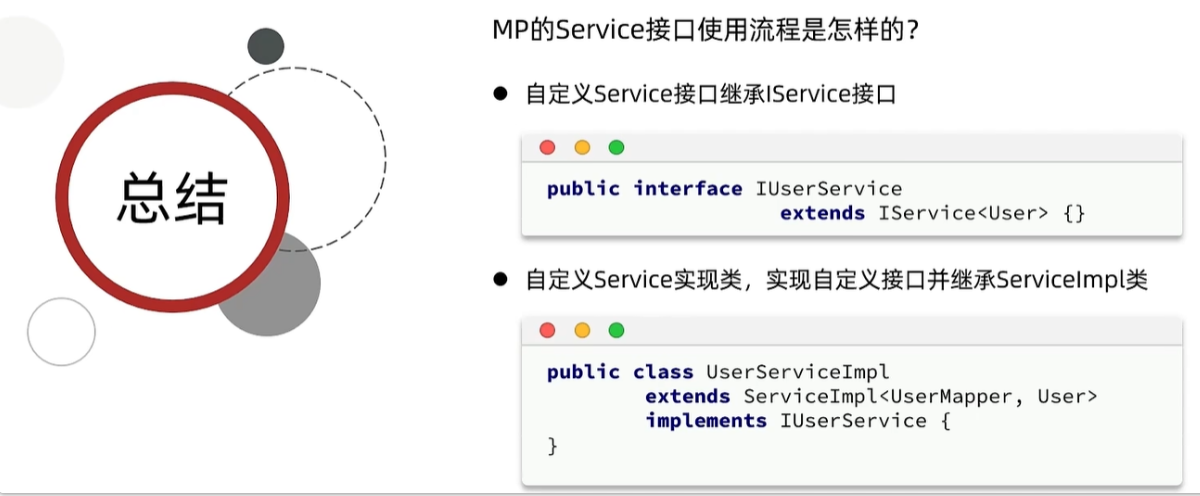Click the red dot in the UserServiceImpl code window
Viewport: 1200px width, 496px height.
(x=547, y=330)
